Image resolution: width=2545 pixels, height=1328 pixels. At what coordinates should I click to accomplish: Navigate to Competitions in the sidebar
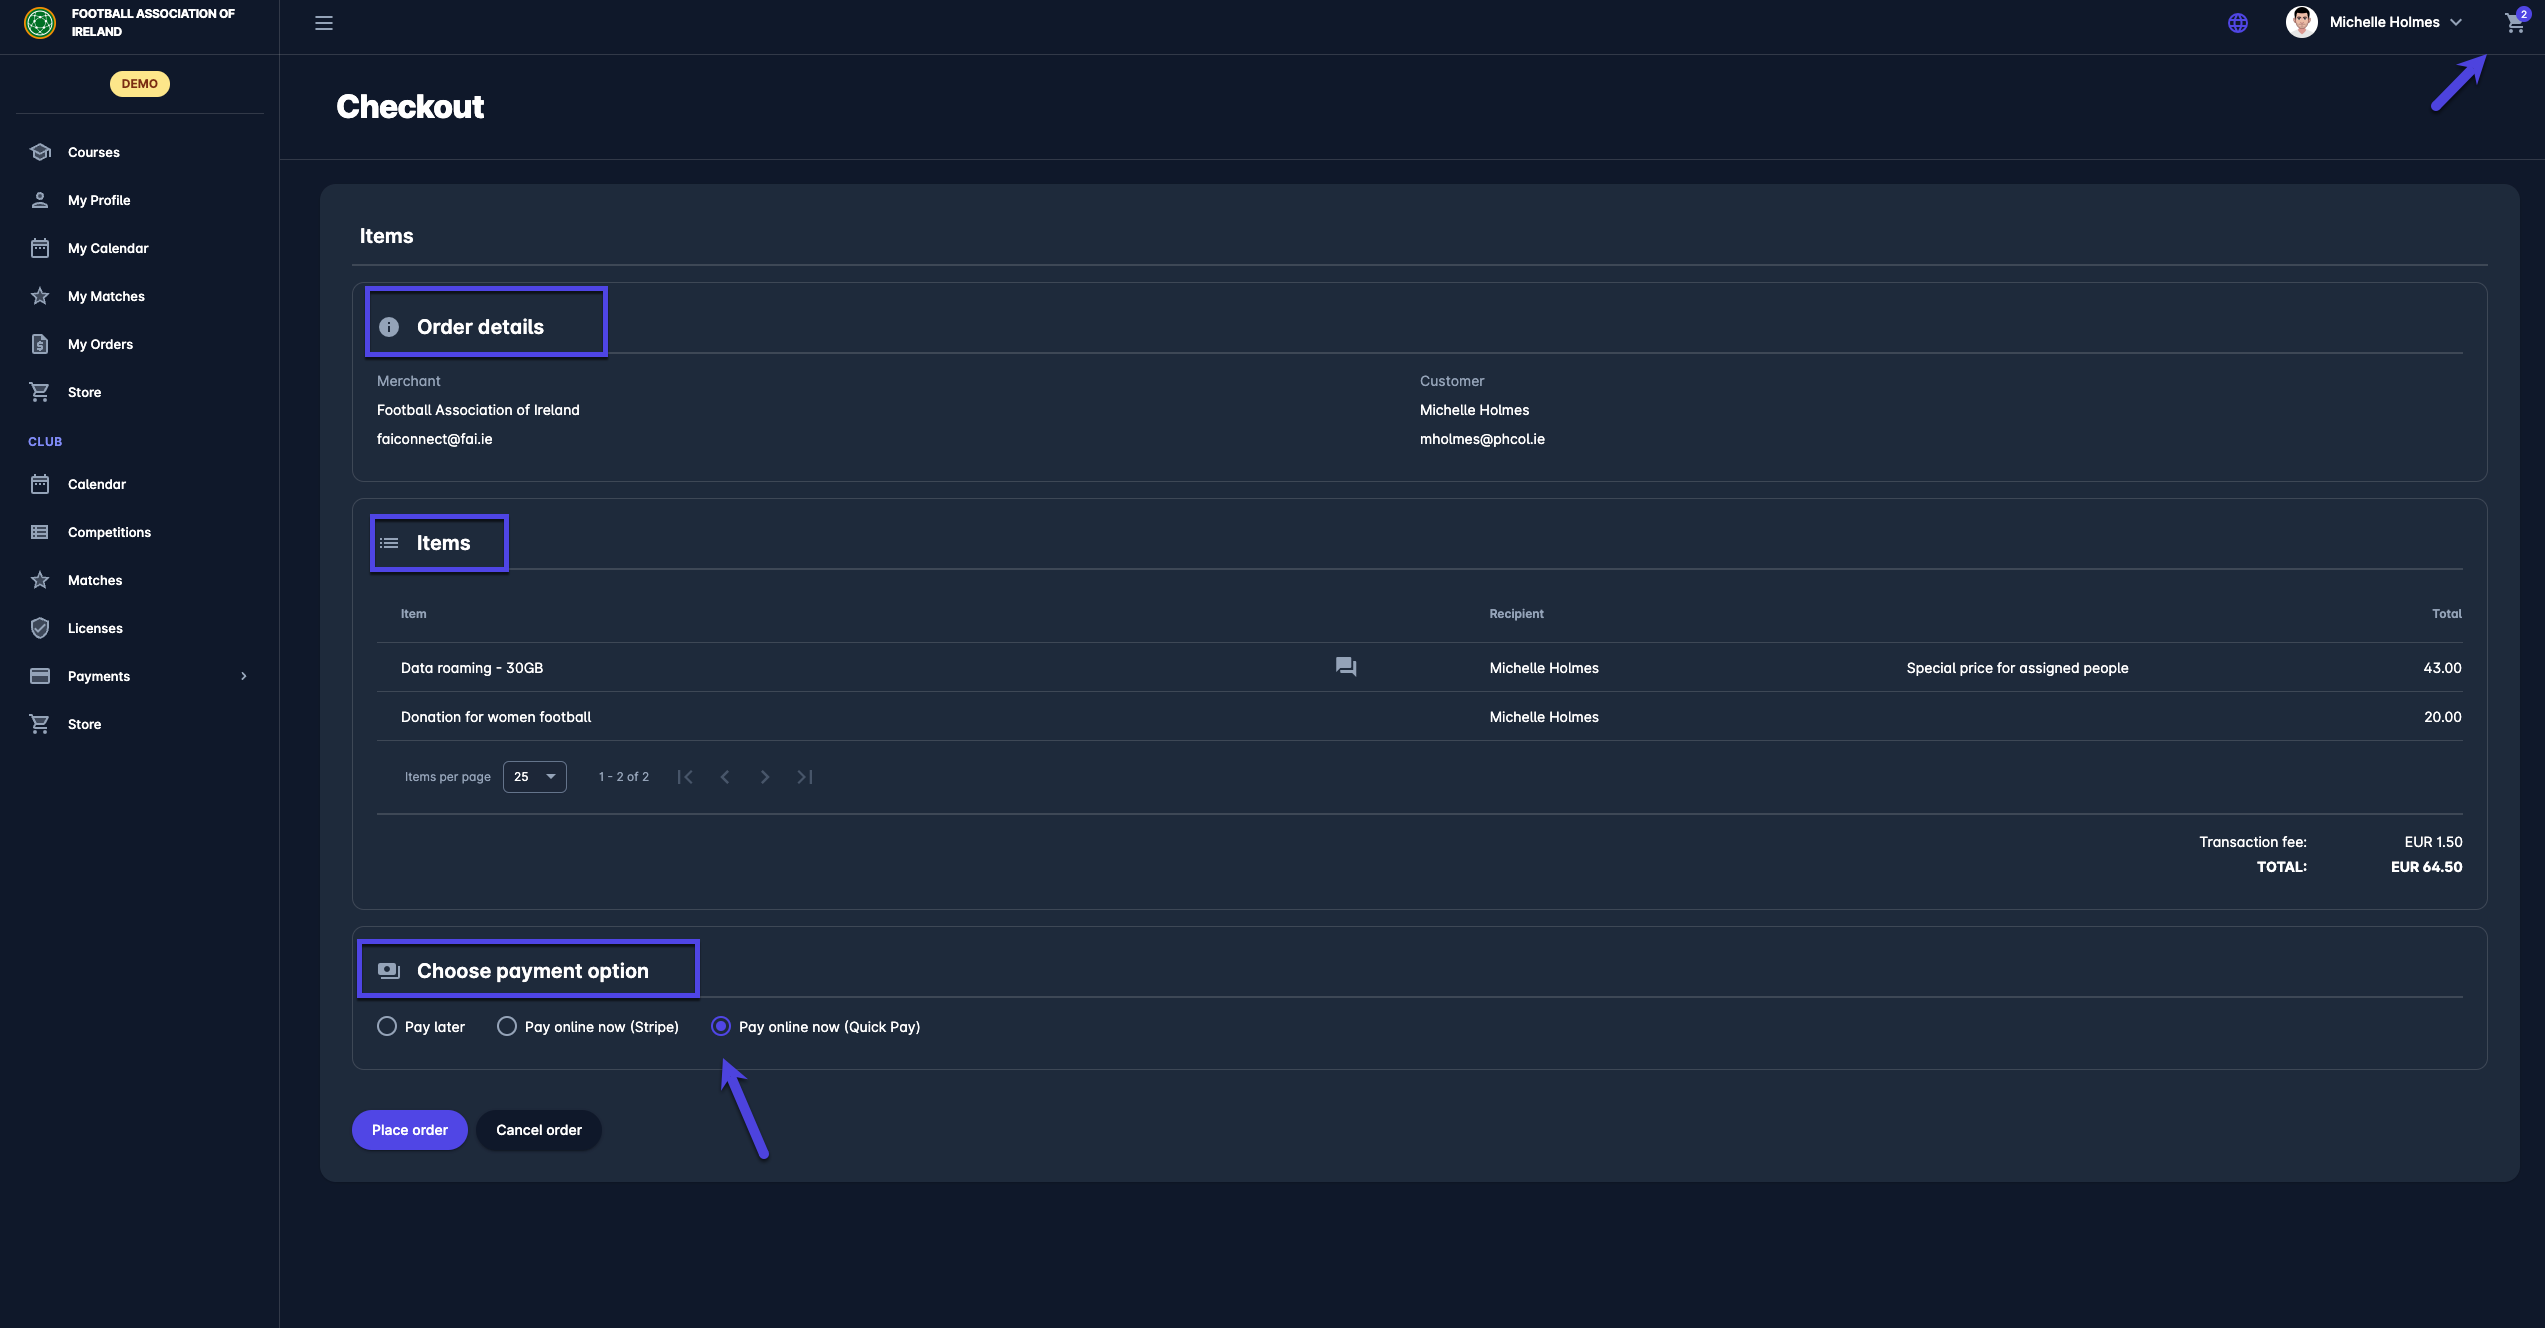pyautogui.click(x=109, y=532)
